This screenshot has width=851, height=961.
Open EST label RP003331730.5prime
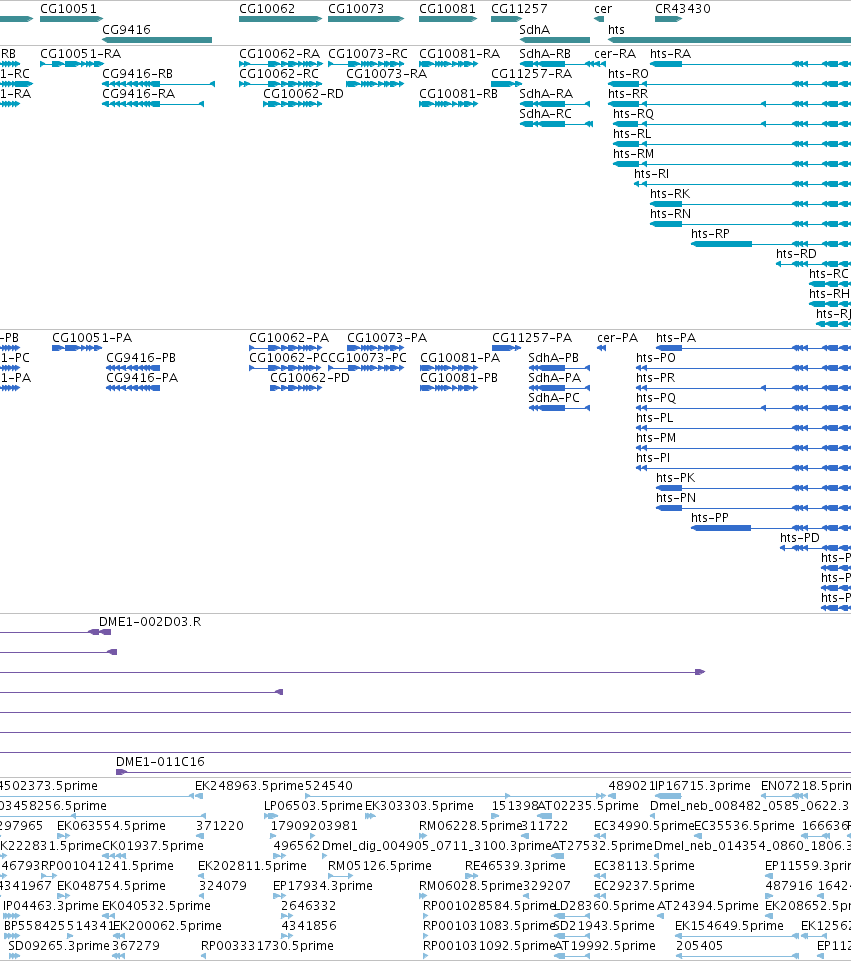point(267,946)
